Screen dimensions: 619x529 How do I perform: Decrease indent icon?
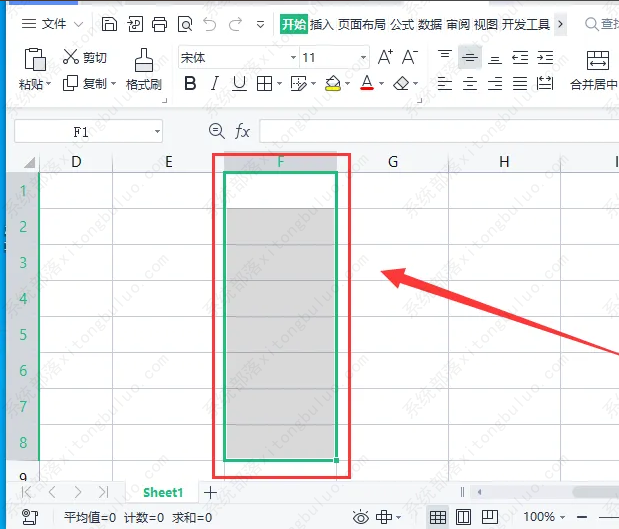tap(520, 58)
